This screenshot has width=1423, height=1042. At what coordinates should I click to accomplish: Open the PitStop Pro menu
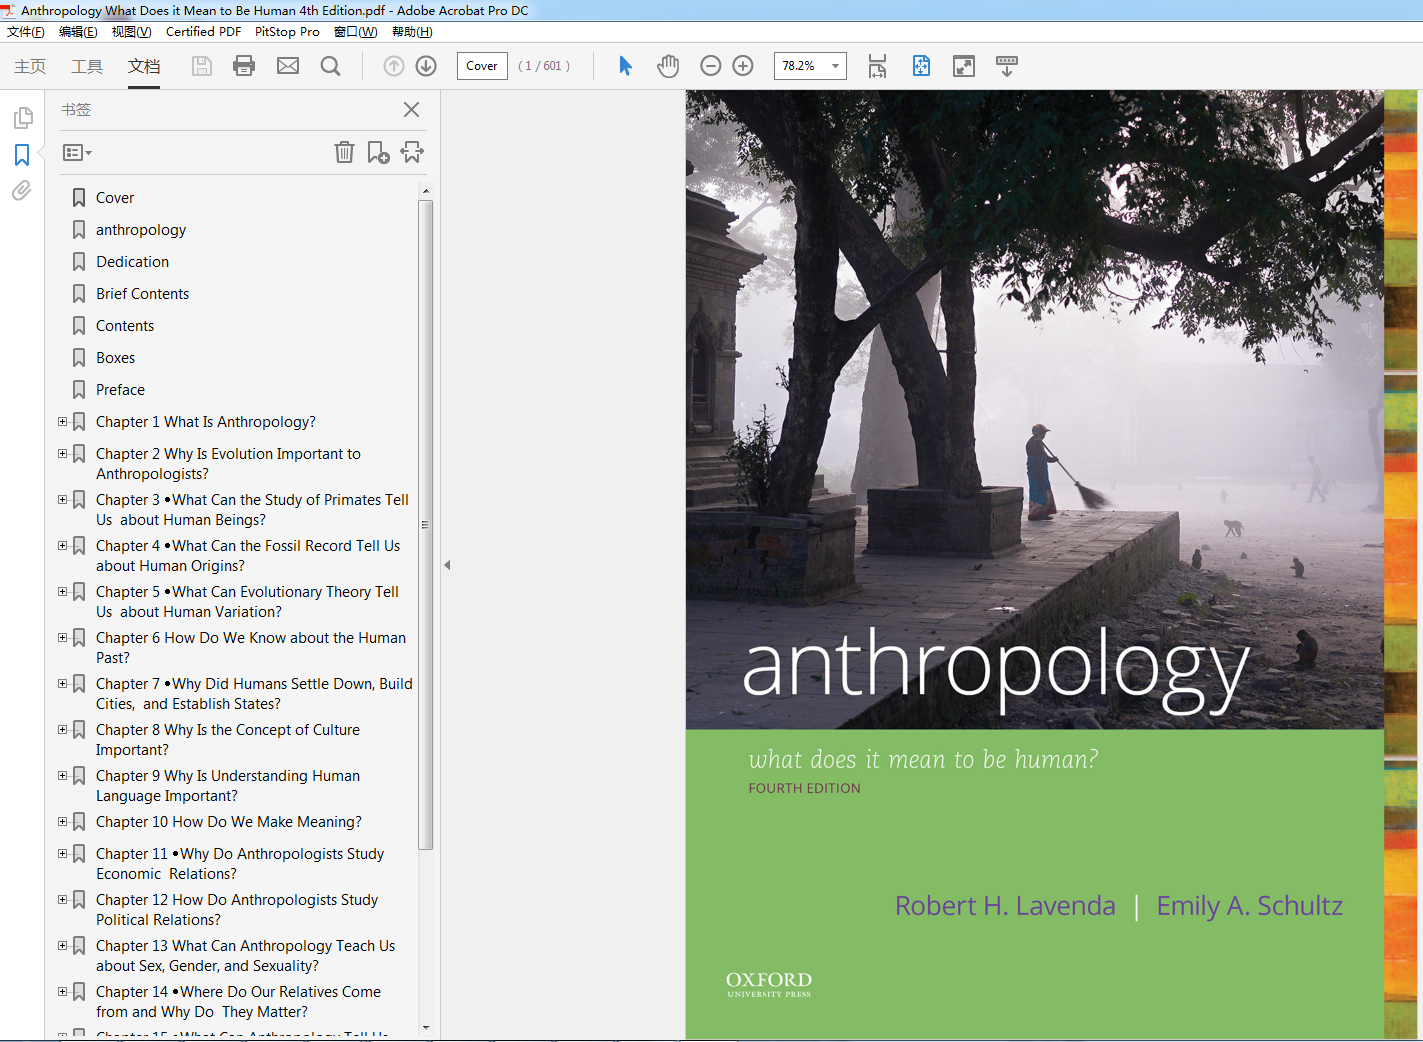click(x=287, y=32)
